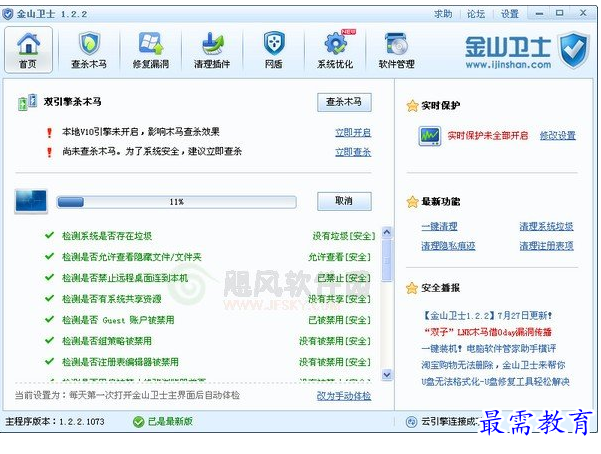Image resolution: width=601 pixels, height=454 pixels.
Task: Select row 检测是否组策略被禁用
Action: click(210, 341)
